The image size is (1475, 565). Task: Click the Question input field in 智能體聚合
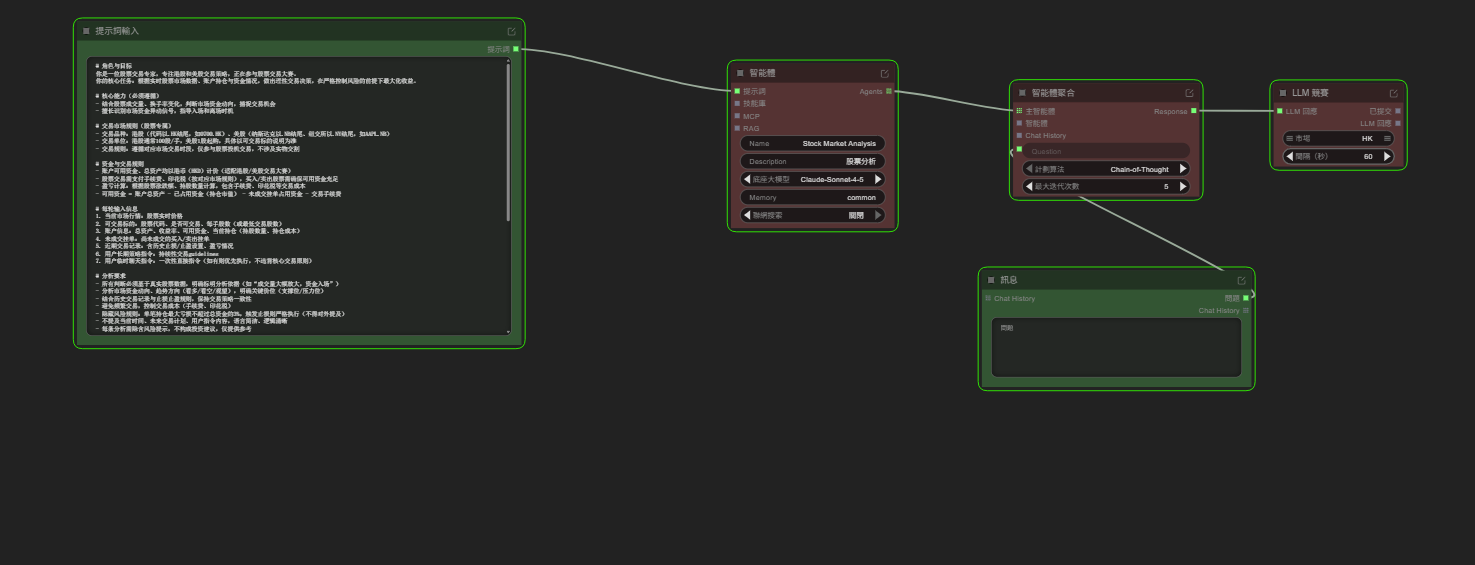pos(1106,151)
